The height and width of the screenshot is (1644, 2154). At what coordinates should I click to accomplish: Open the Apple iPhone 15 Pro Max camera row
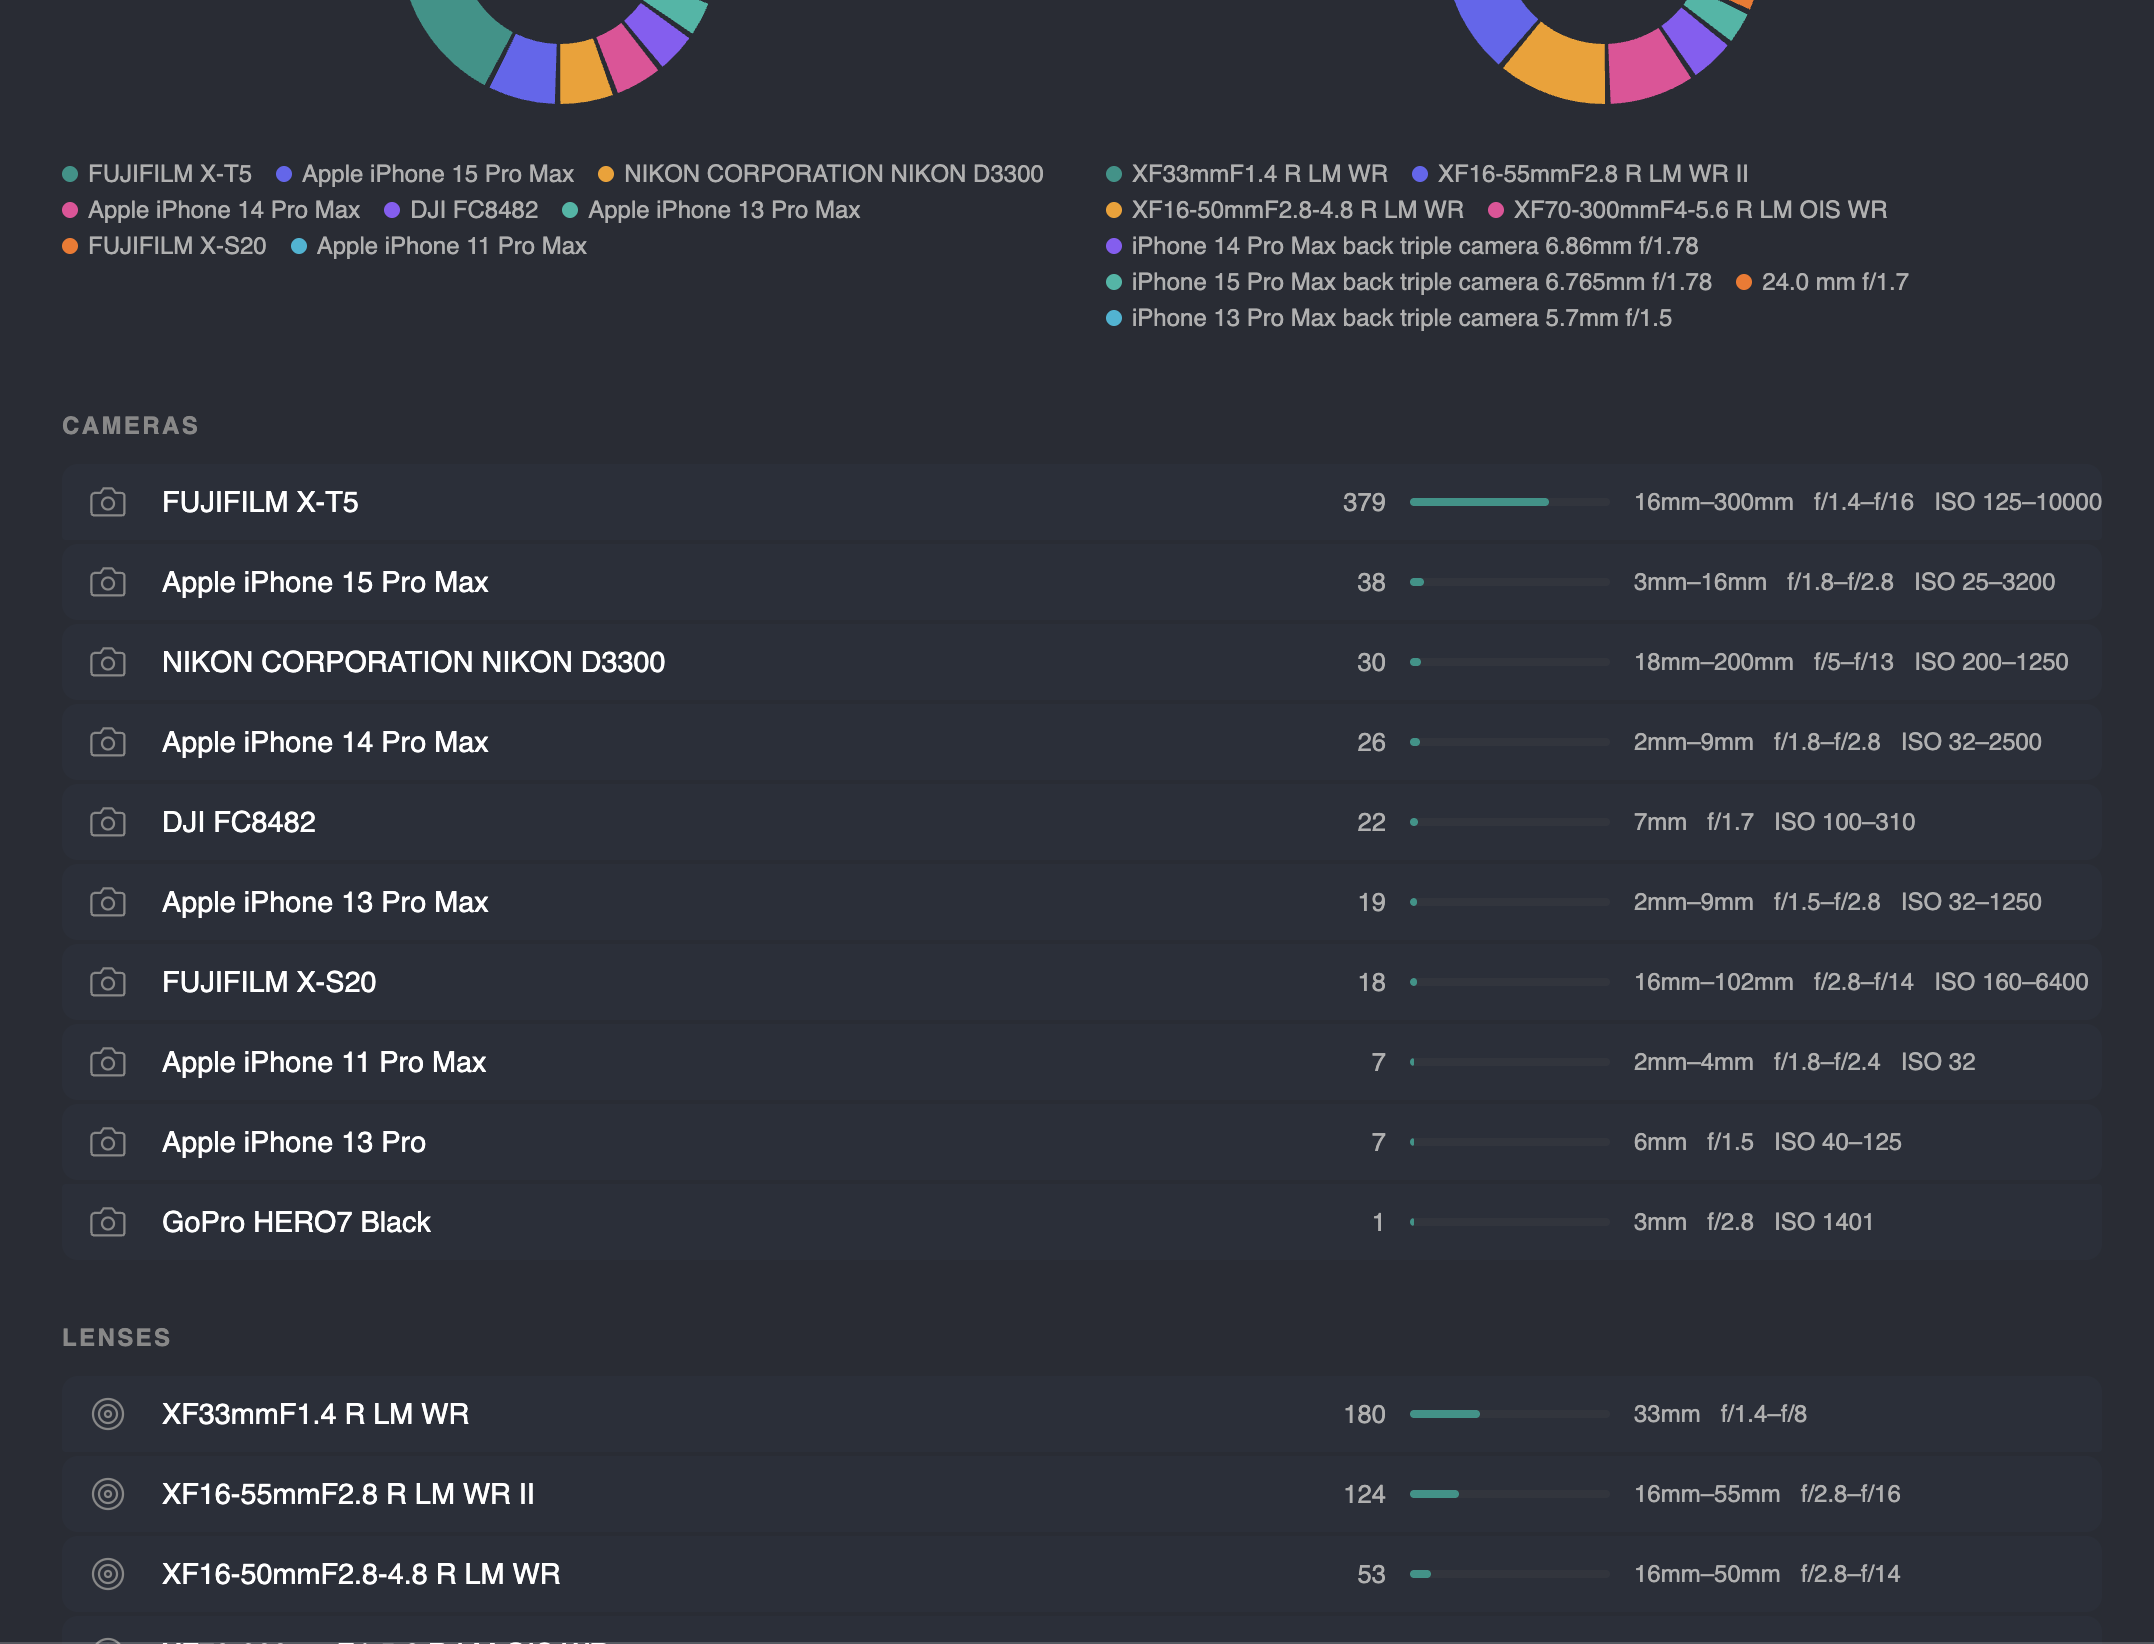click(x=325, y=582)
